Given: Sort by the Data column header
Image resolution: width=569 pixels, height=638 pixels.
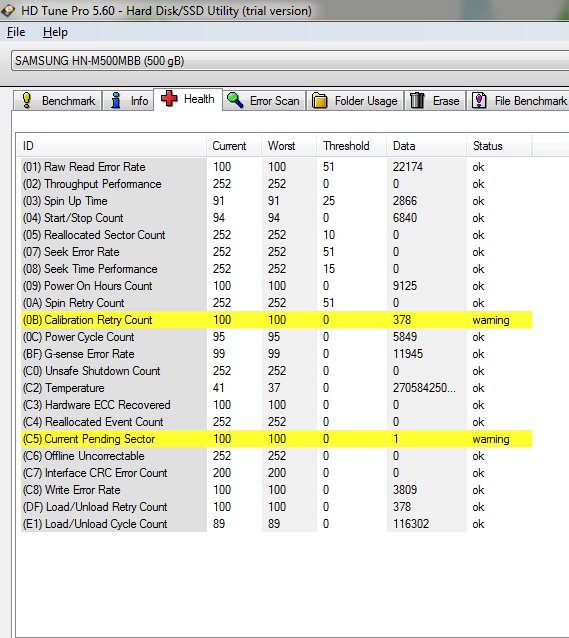Looking at the screenshot, I should (427, 146).
